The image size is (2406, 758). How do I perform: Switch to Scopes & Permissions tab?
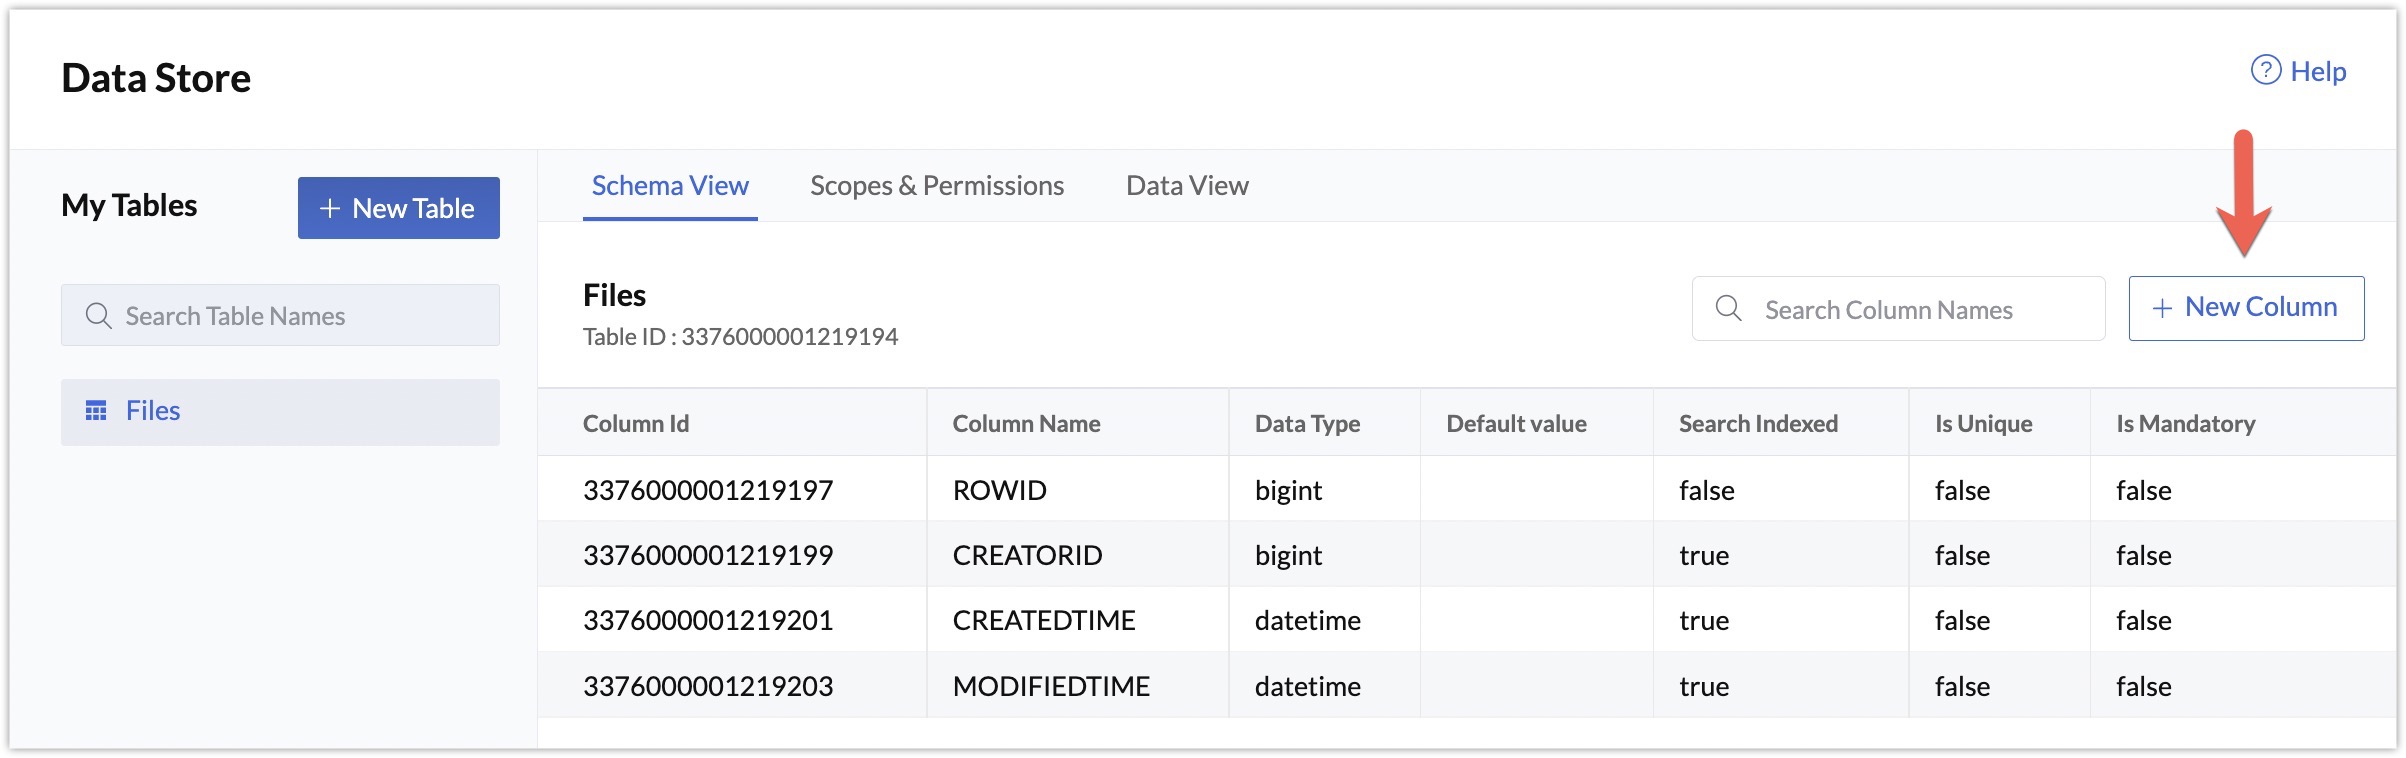[936, 186]
